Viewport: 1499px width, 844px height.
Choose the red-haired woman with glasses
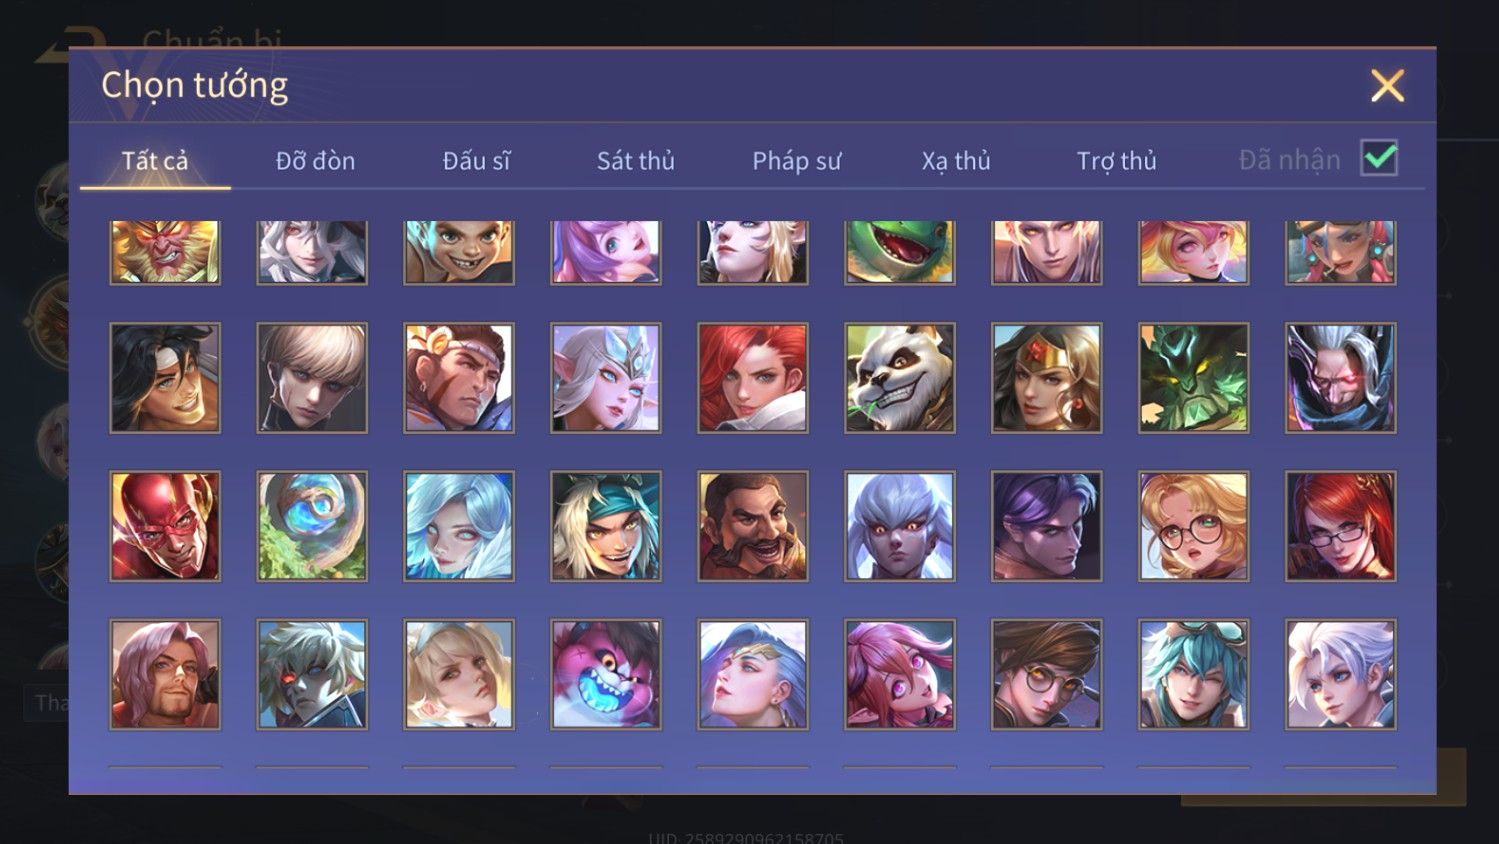tap(1341, 526)
